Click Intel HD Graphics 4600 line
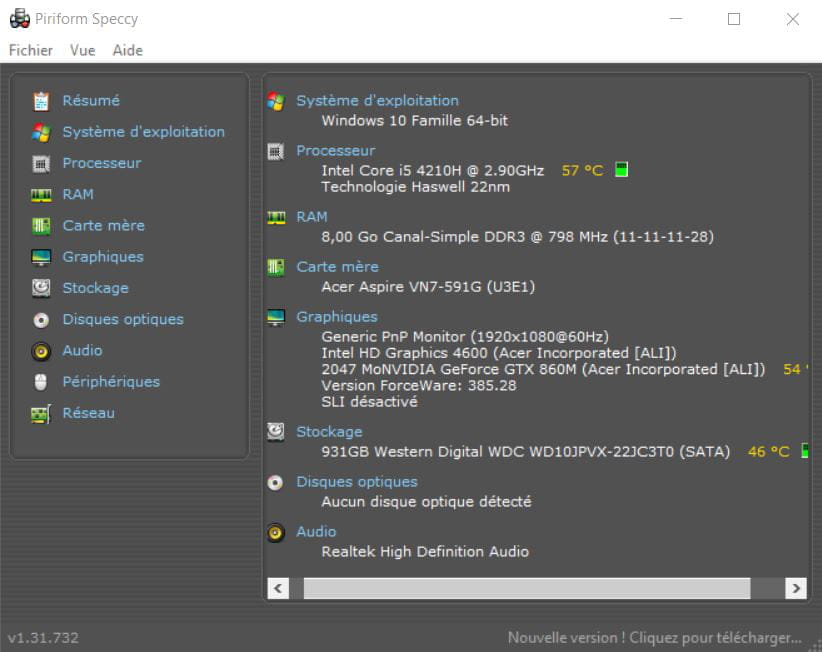Viewport: 822px width, 652px height. (x=499, y=353)
